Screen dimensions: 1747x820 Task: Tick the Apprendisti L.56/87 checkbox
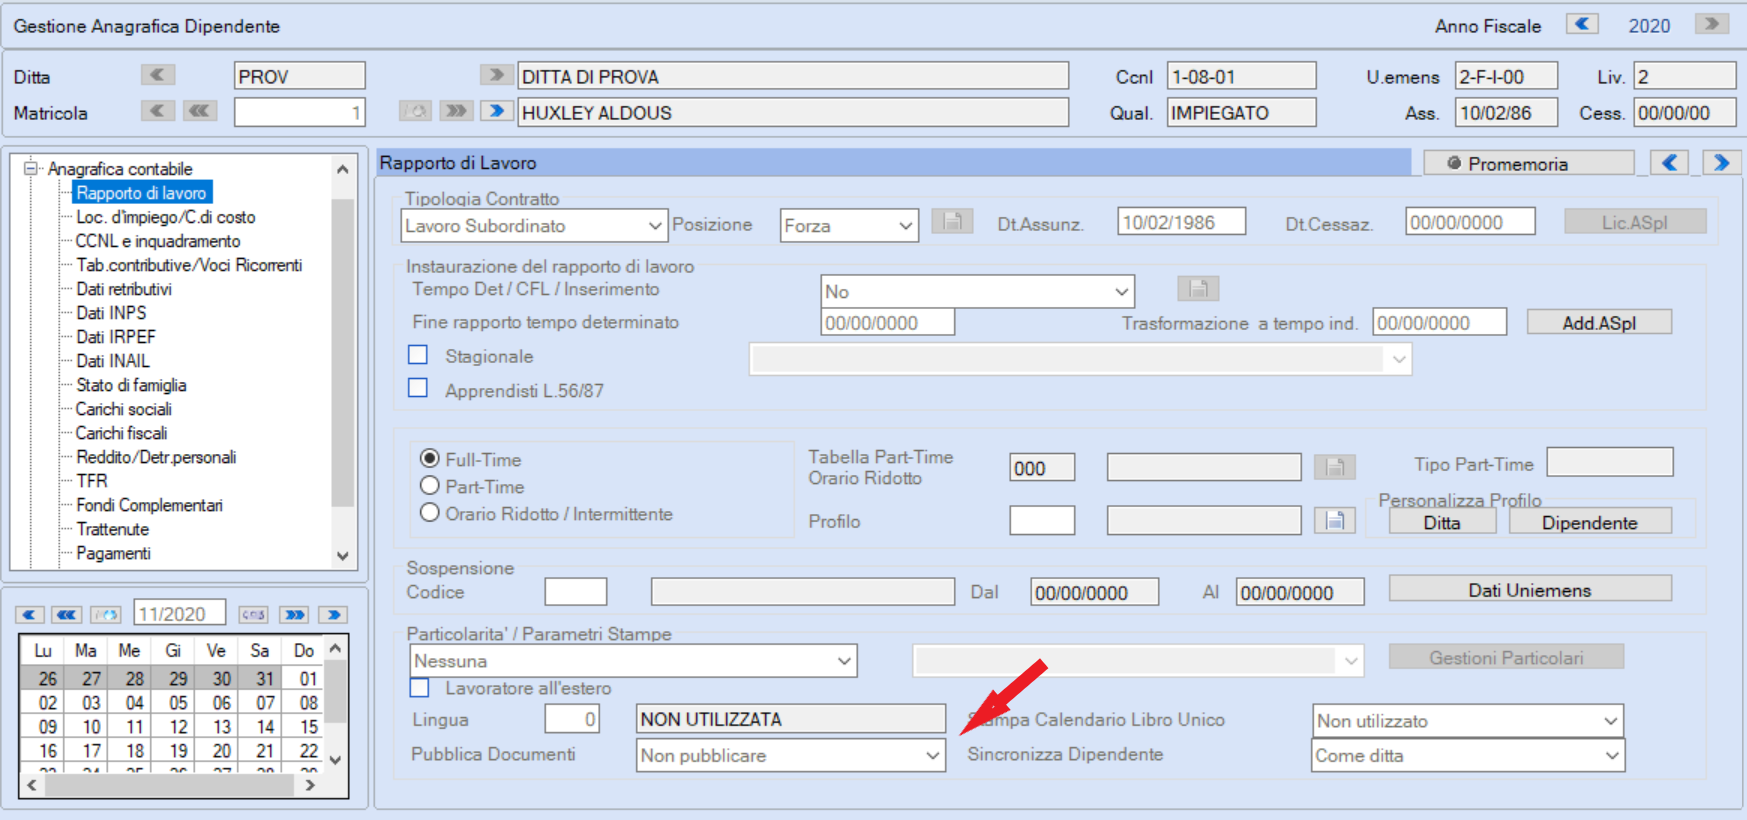[x=418, y=388]
